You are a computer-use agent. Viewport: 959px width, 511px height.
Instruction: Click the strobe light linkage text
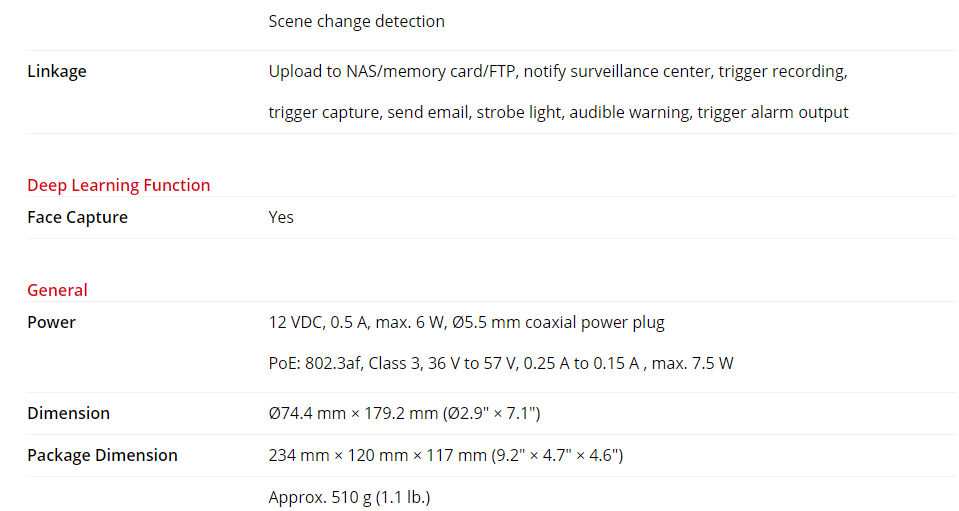pyautogui.click(x=518, y=112)
